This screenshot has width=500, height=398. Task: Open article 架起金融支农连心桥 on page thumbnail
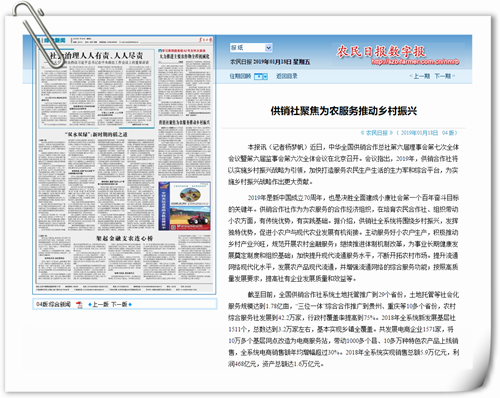124,238
